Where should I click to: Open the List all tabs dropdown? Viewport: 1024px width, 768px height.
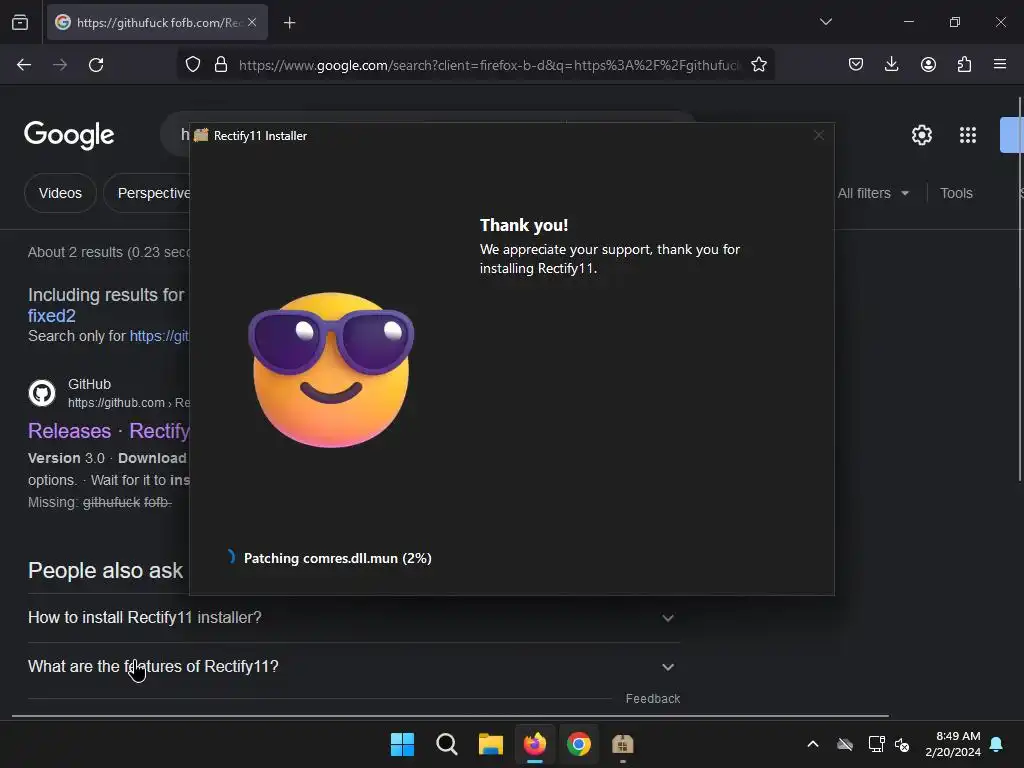825,22
